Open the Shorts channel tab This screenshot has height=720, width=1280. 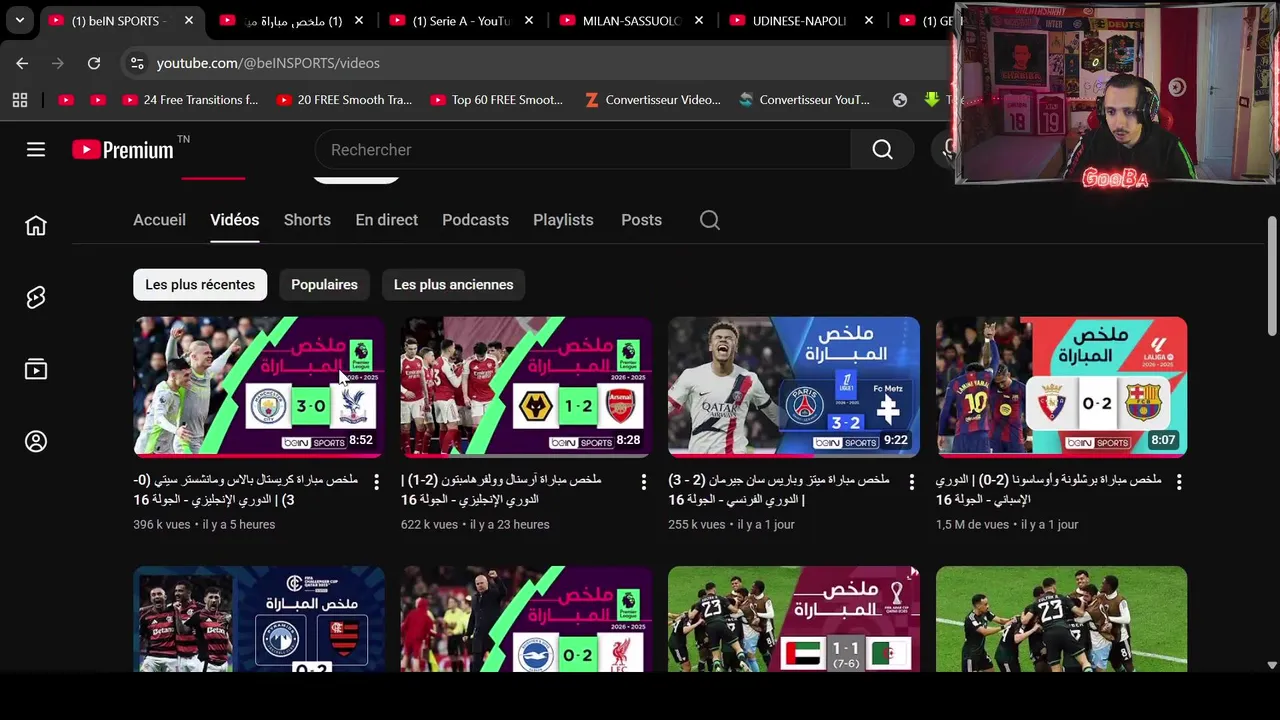(307, 220)
